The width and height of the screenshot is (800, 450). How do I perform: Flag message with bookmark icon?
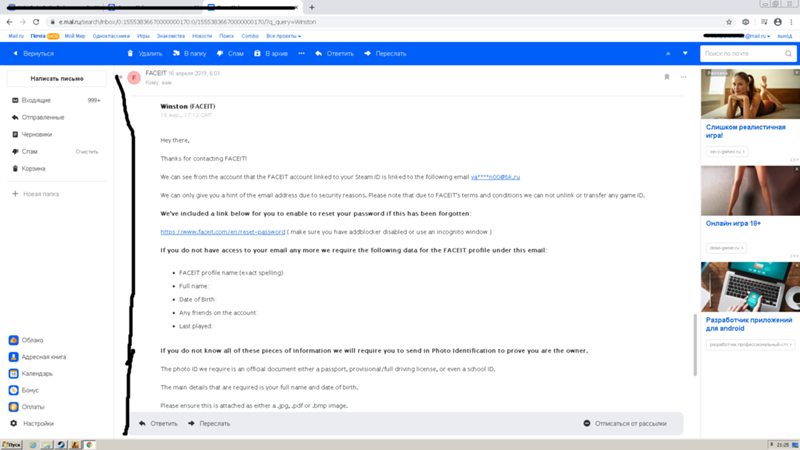(666, 77)
